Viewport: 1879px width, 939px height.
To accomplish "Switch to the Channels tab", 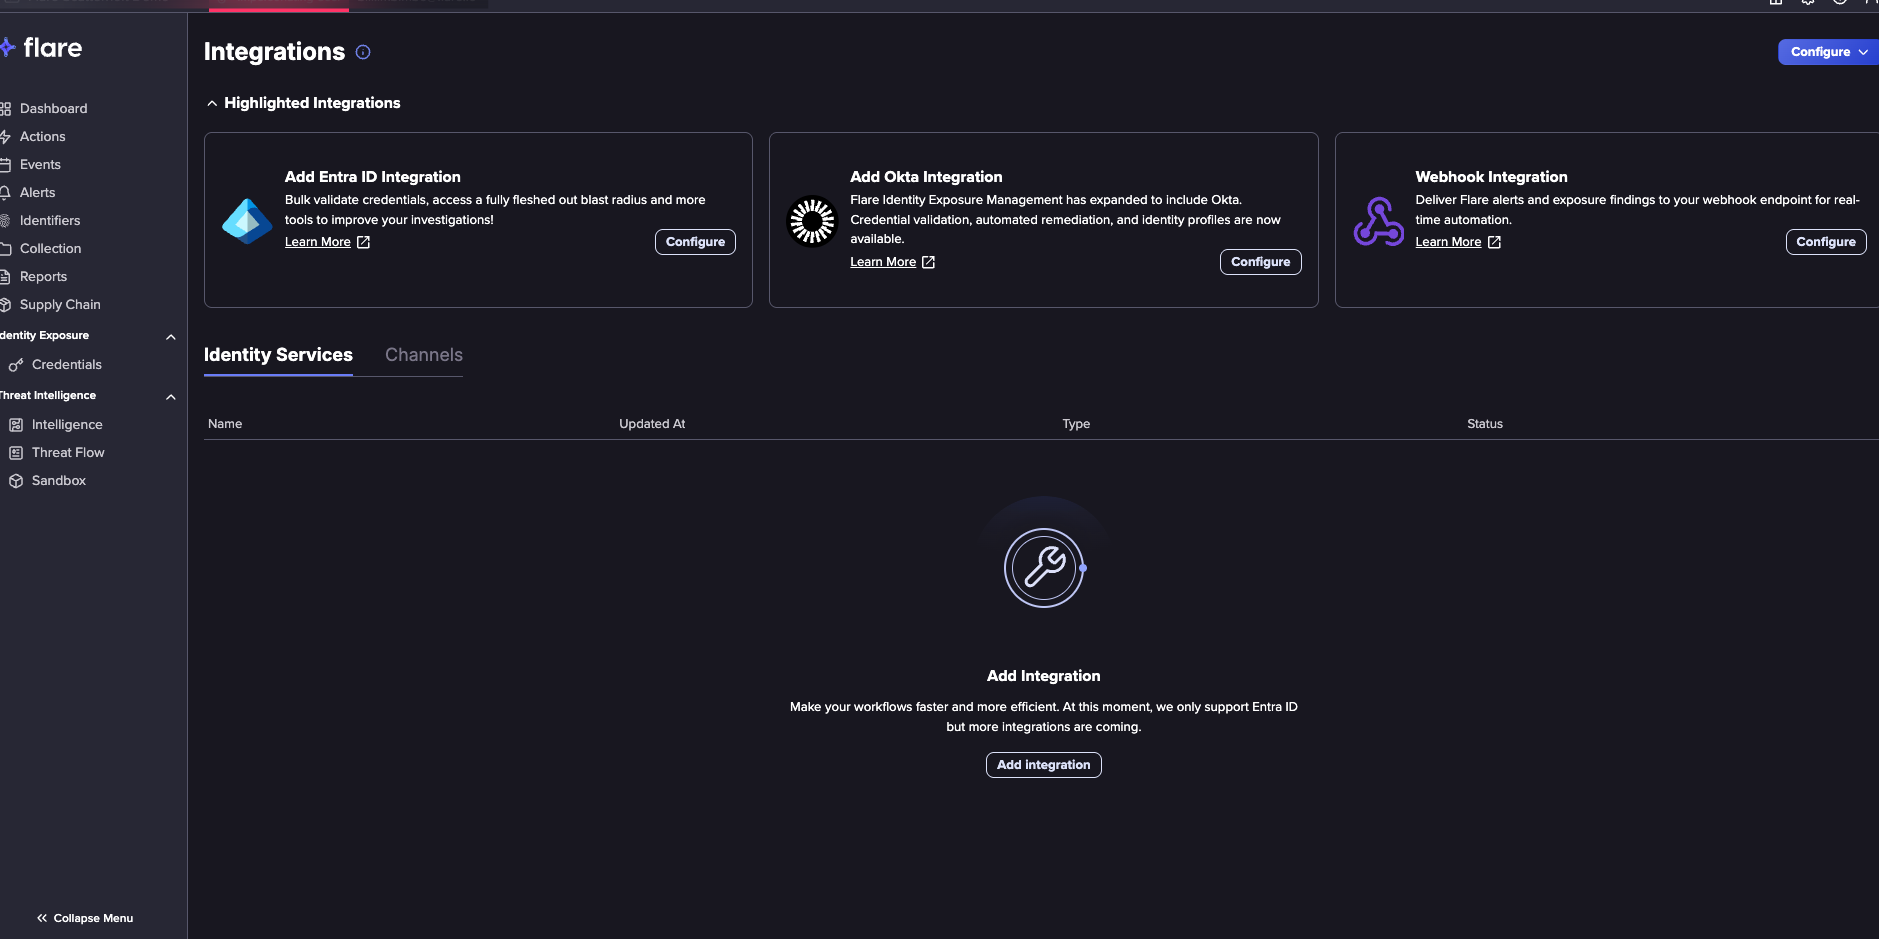I will (x=424, y=355).
